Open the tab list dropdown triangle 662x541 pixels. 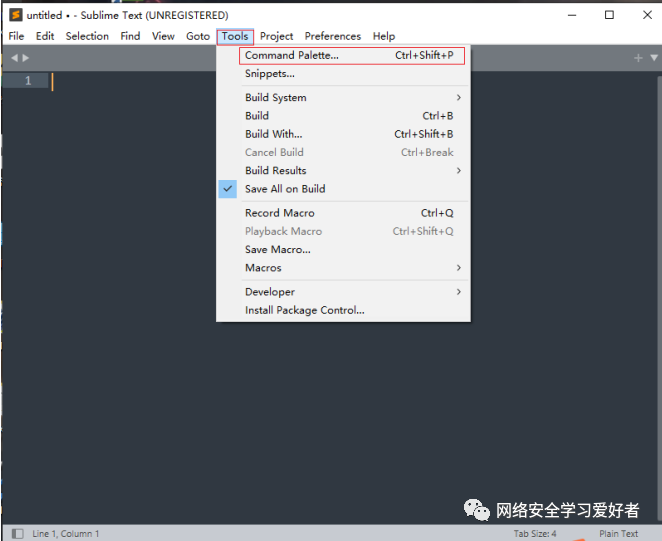pos(654,58)
